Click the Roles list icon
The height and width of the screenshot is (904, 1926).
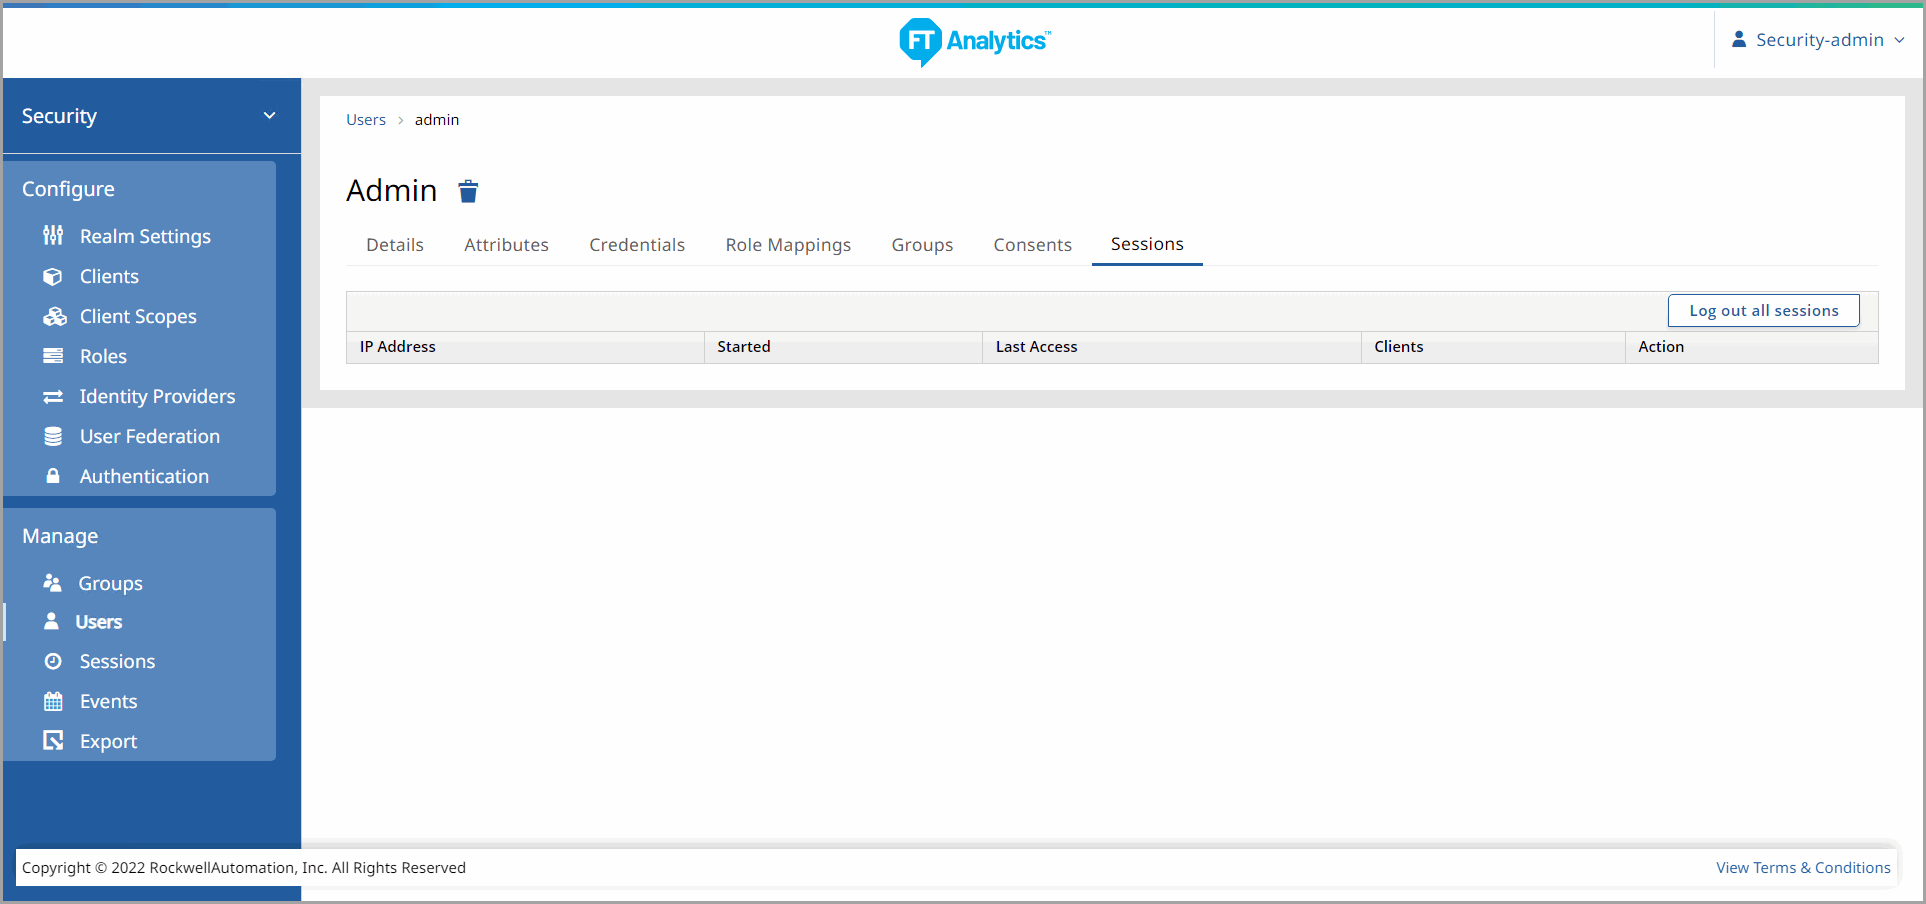(53, 356)
